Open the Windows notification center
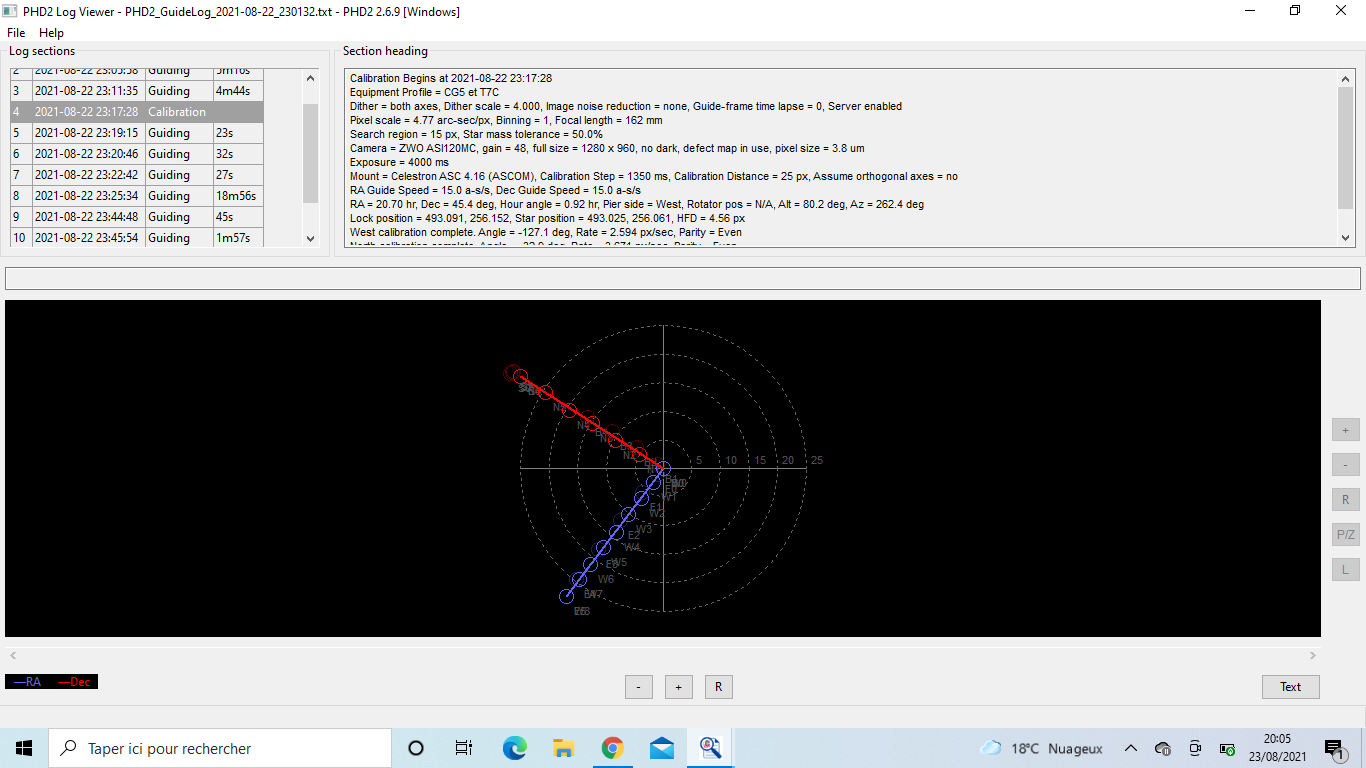1366x768 pixels. click(1335, 748)
